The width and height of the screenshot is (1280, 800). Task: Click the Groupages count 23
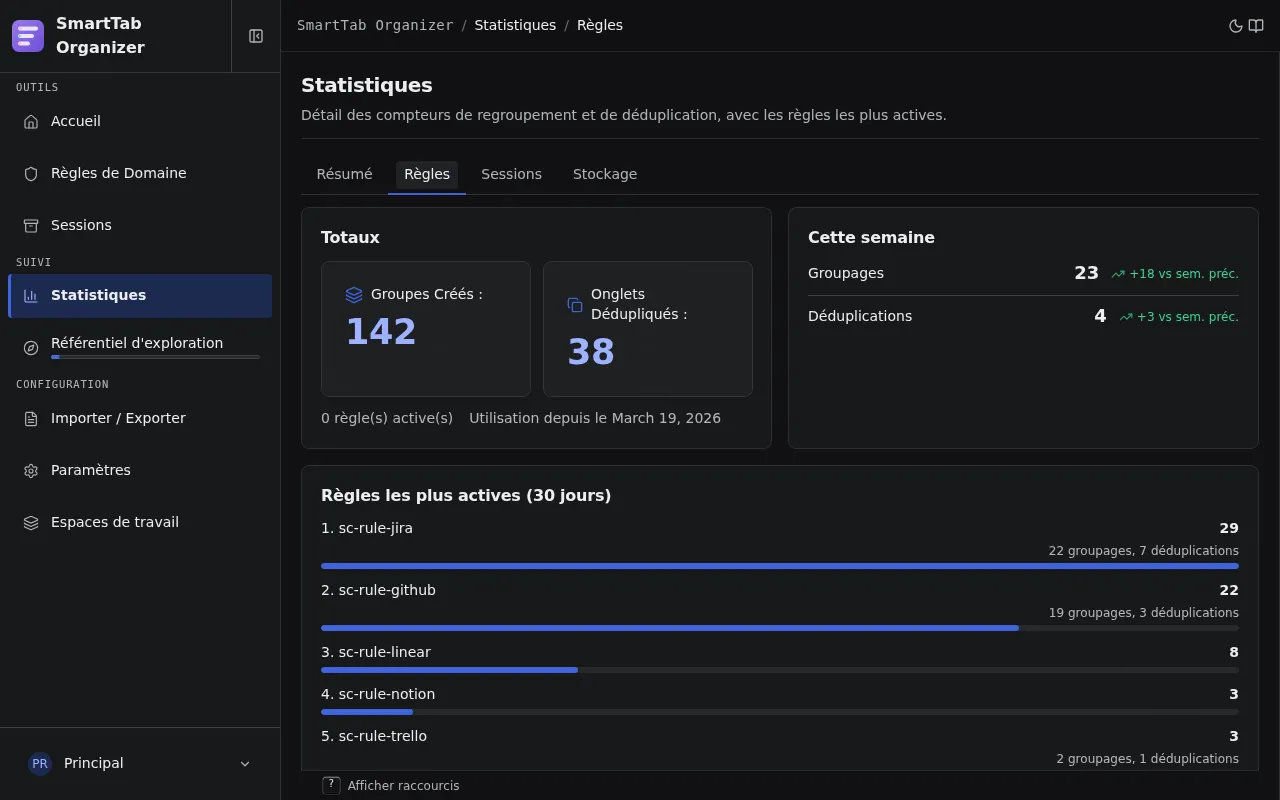click(x=1086, y=273)
